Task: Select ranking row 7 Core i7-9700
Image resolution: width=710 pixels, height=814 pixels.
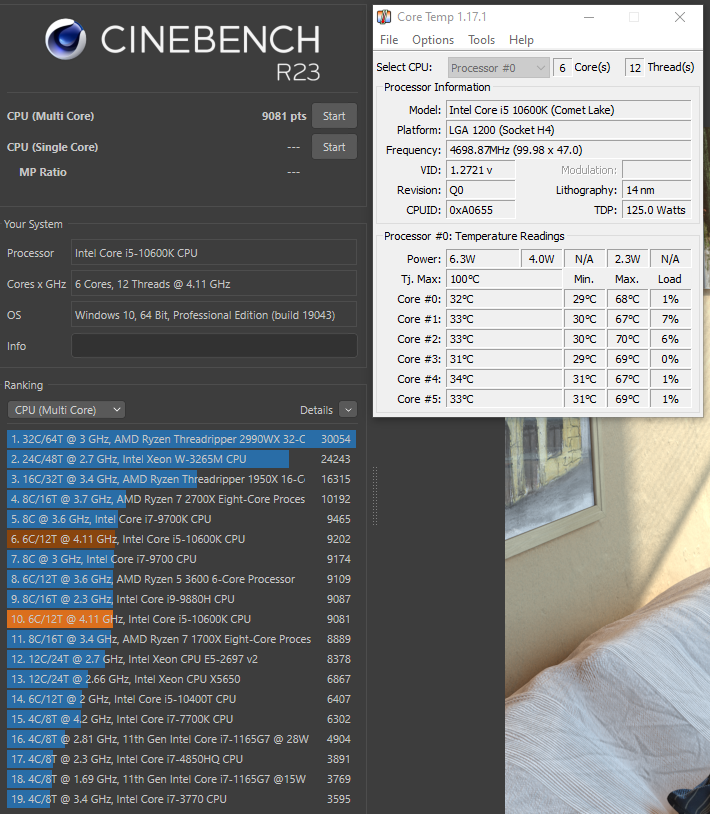Action: coord(182,559)
